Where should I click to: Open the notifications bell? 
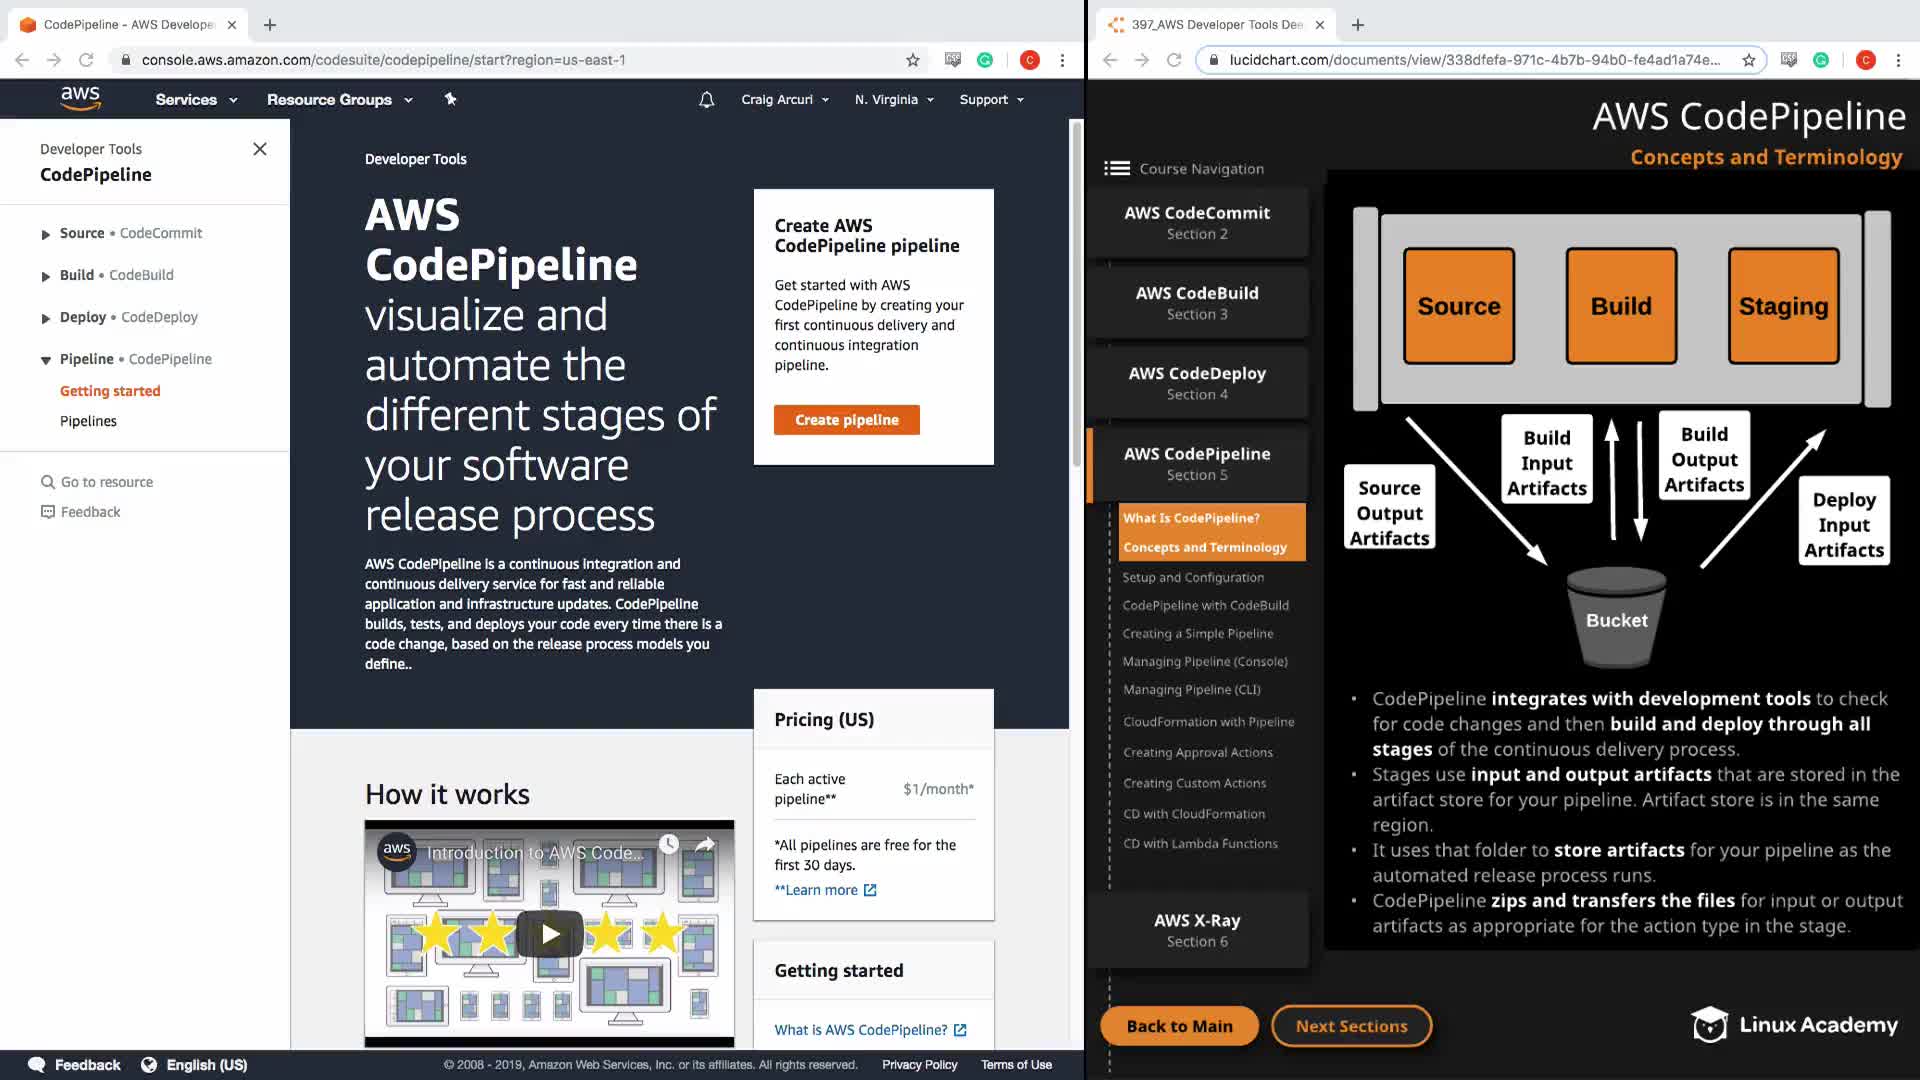pyautogui.click(x=706, y=99)
